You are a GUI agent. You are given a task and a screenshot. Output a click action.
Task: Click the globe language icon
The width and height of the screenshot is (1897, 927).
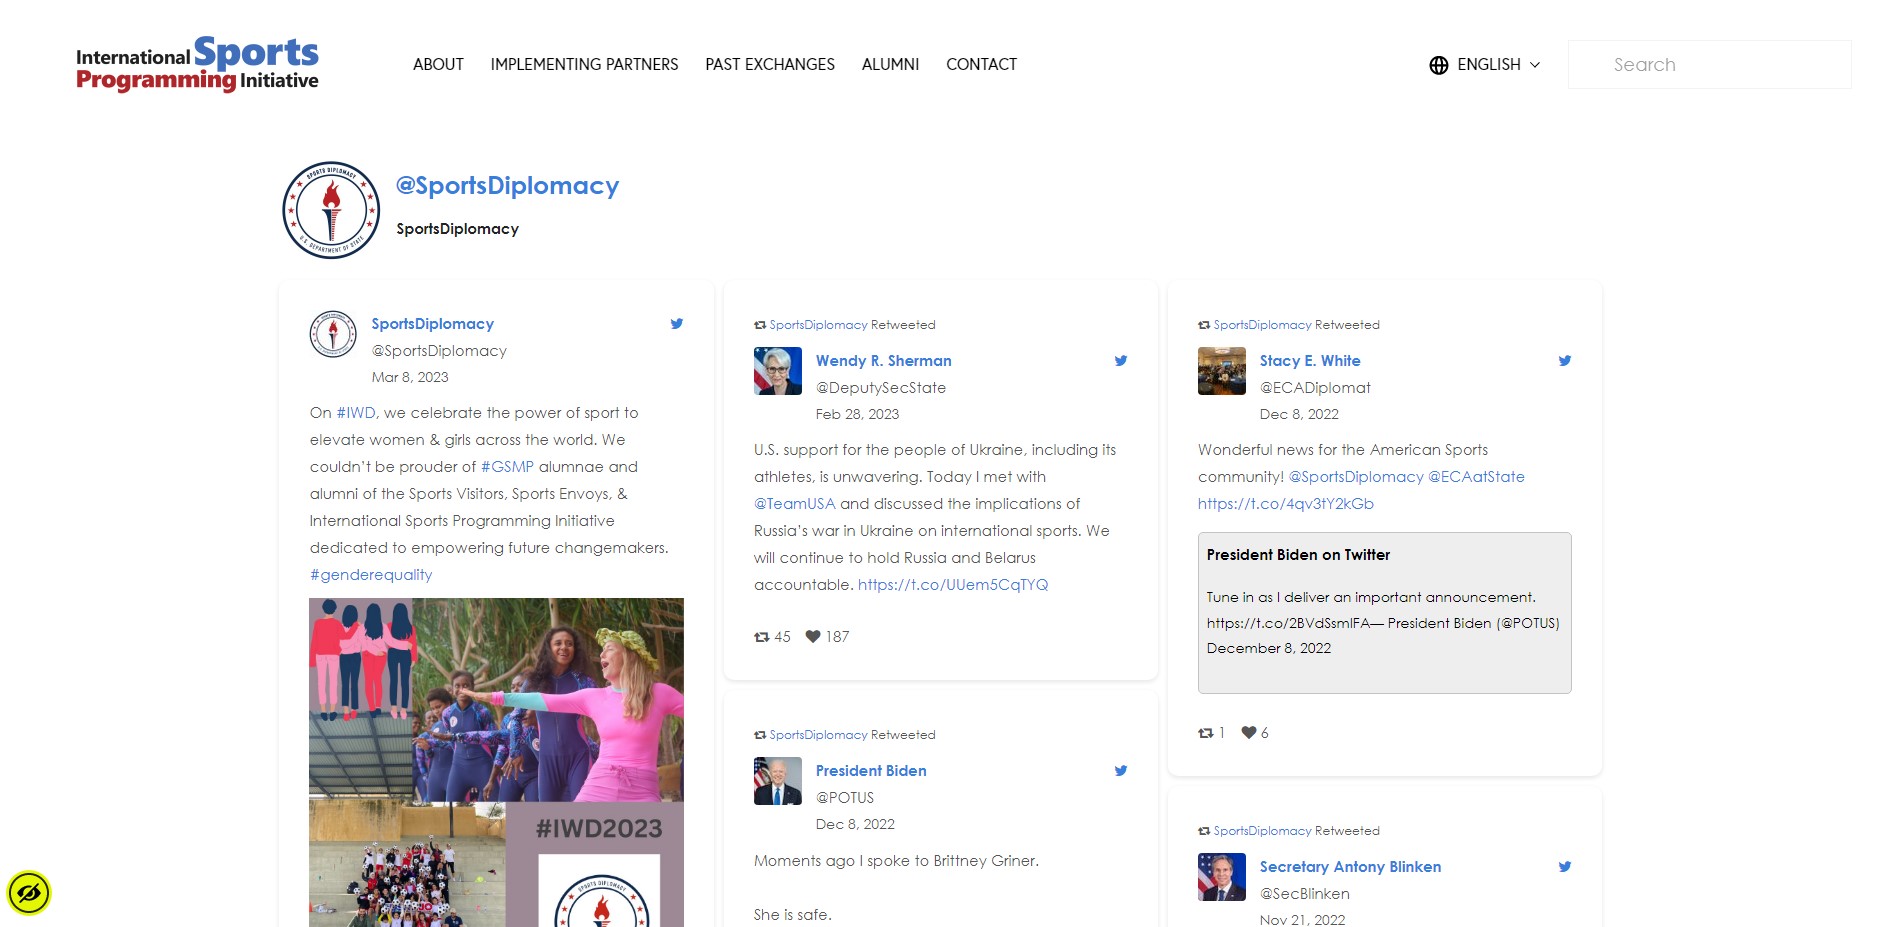click(x=1439, y=65)
